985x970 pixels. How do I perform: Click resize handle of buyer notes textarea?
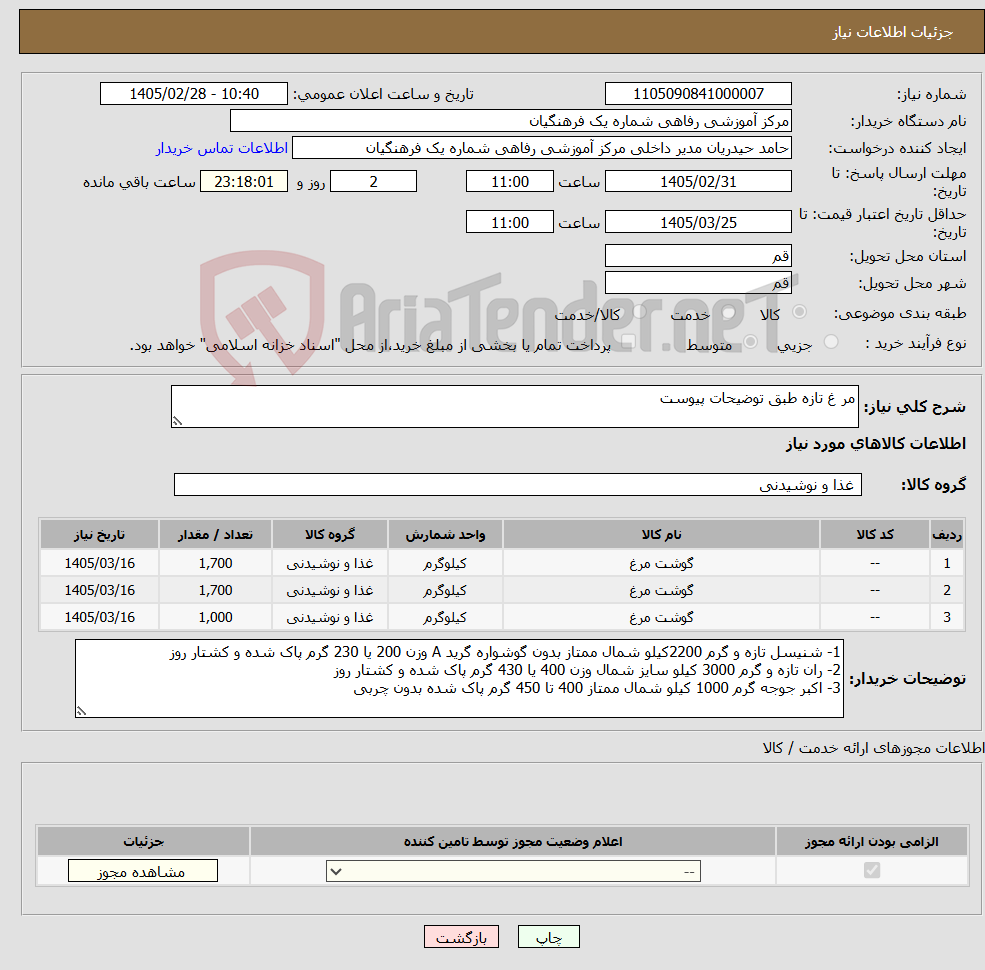(81, 711)
